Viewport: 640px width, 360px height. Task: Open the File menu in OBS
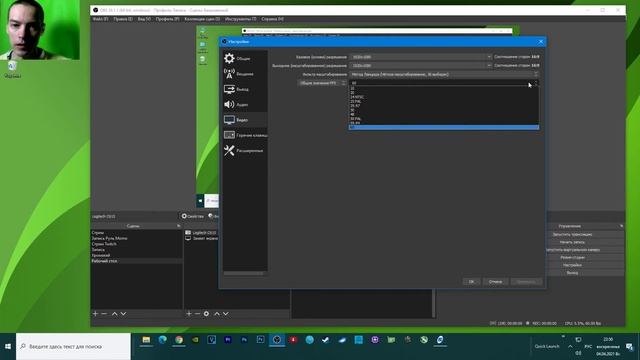coord(100,19)
